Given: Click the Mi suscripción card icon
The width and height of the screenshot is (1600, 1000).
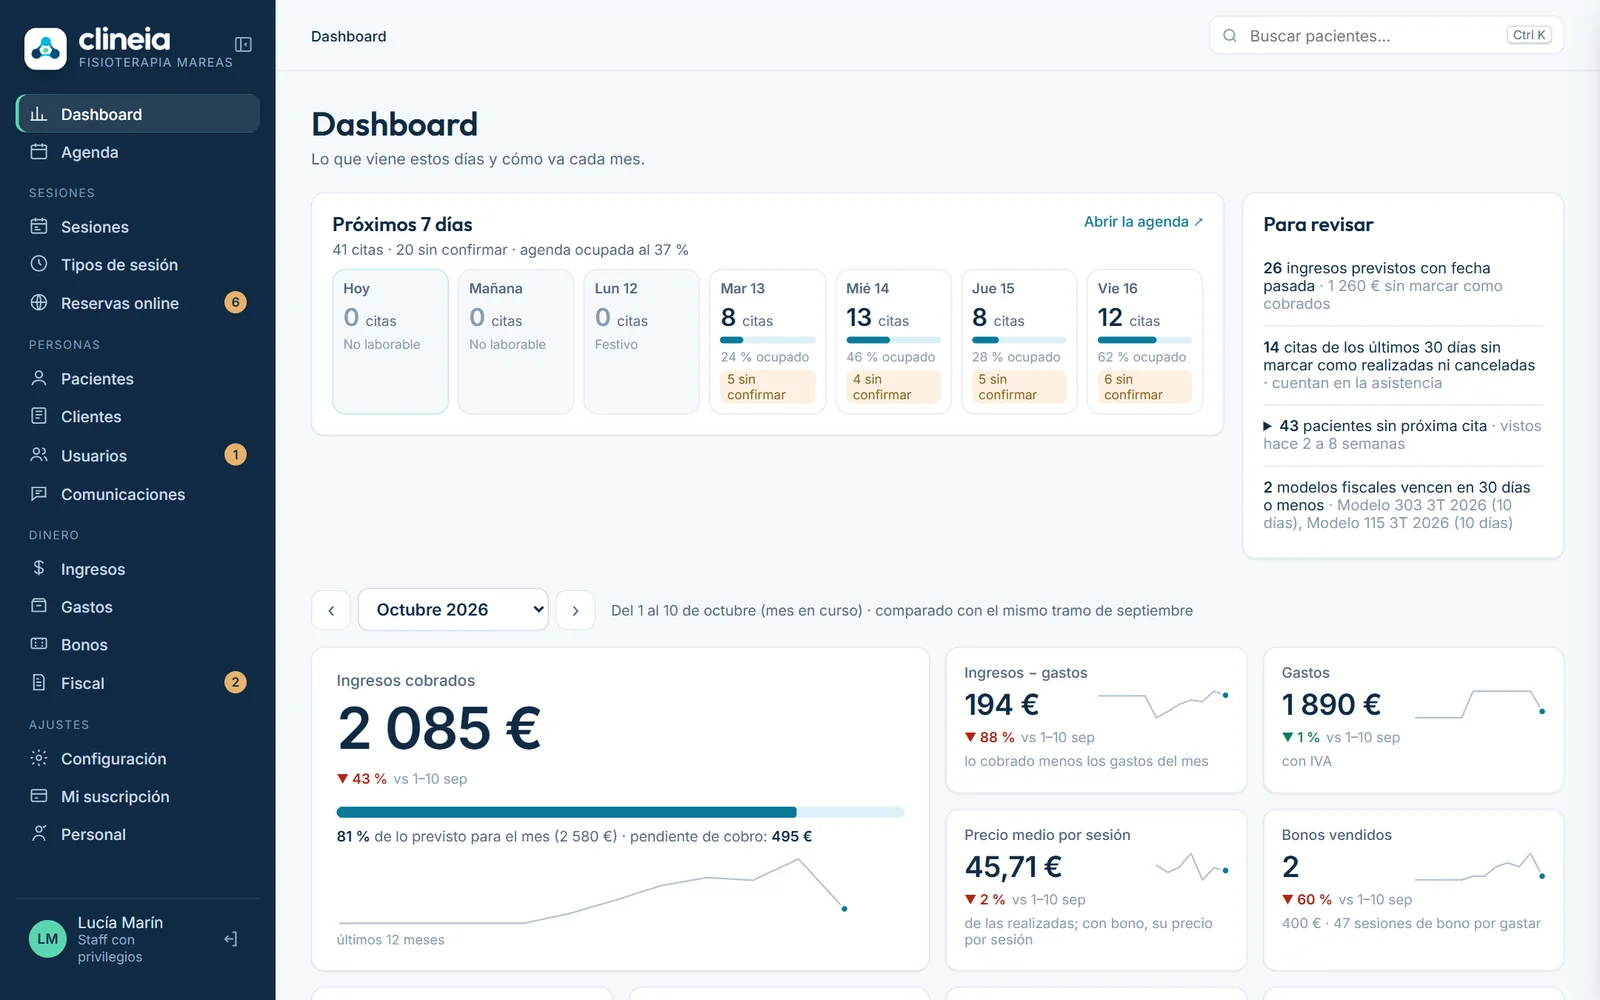Looking at the screenshot, I should 39,796.
